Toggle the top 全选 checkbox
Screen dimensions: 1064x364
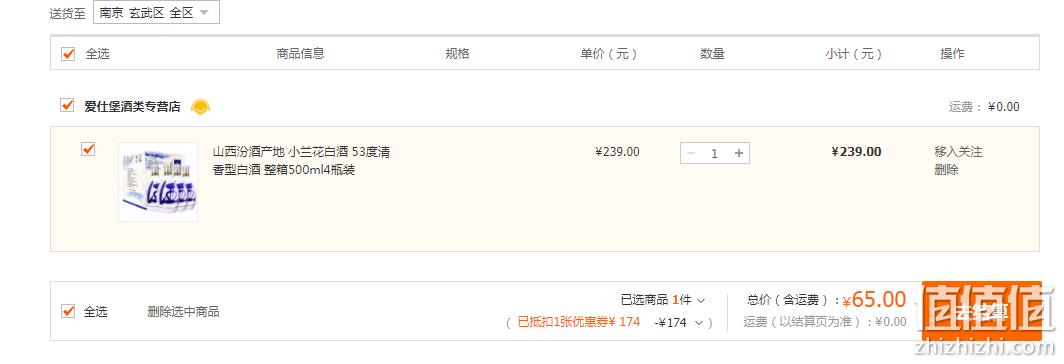[x=68, y=54]
